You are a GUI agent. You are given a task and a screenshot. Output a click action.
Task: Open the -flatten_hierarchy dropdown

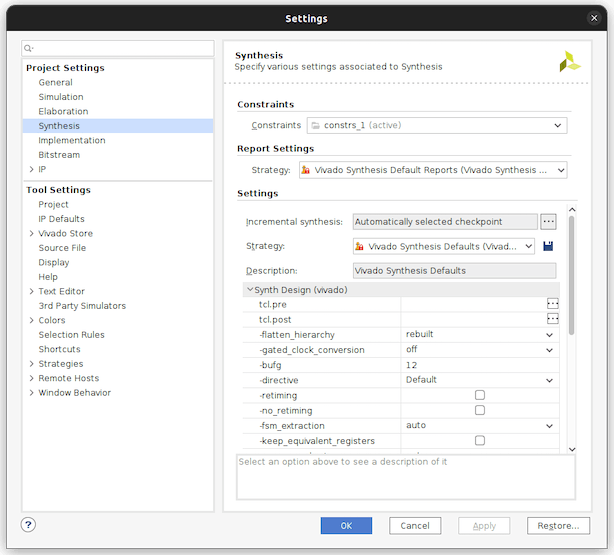click(549, 334)
